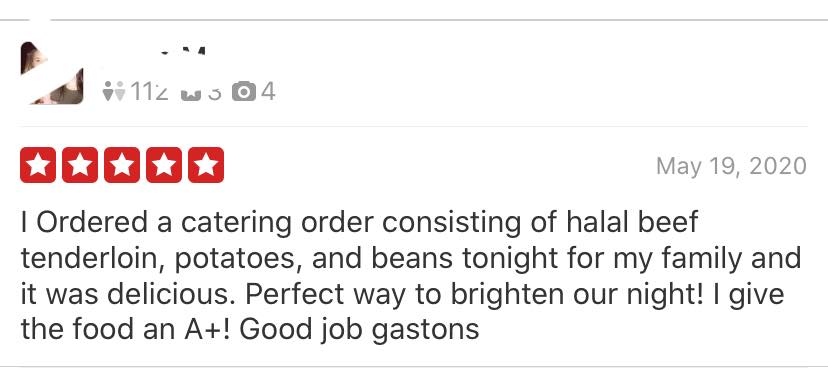Click the fourth red rating star
The height and width of the screenshot is (368, 828).
[164, 165]
